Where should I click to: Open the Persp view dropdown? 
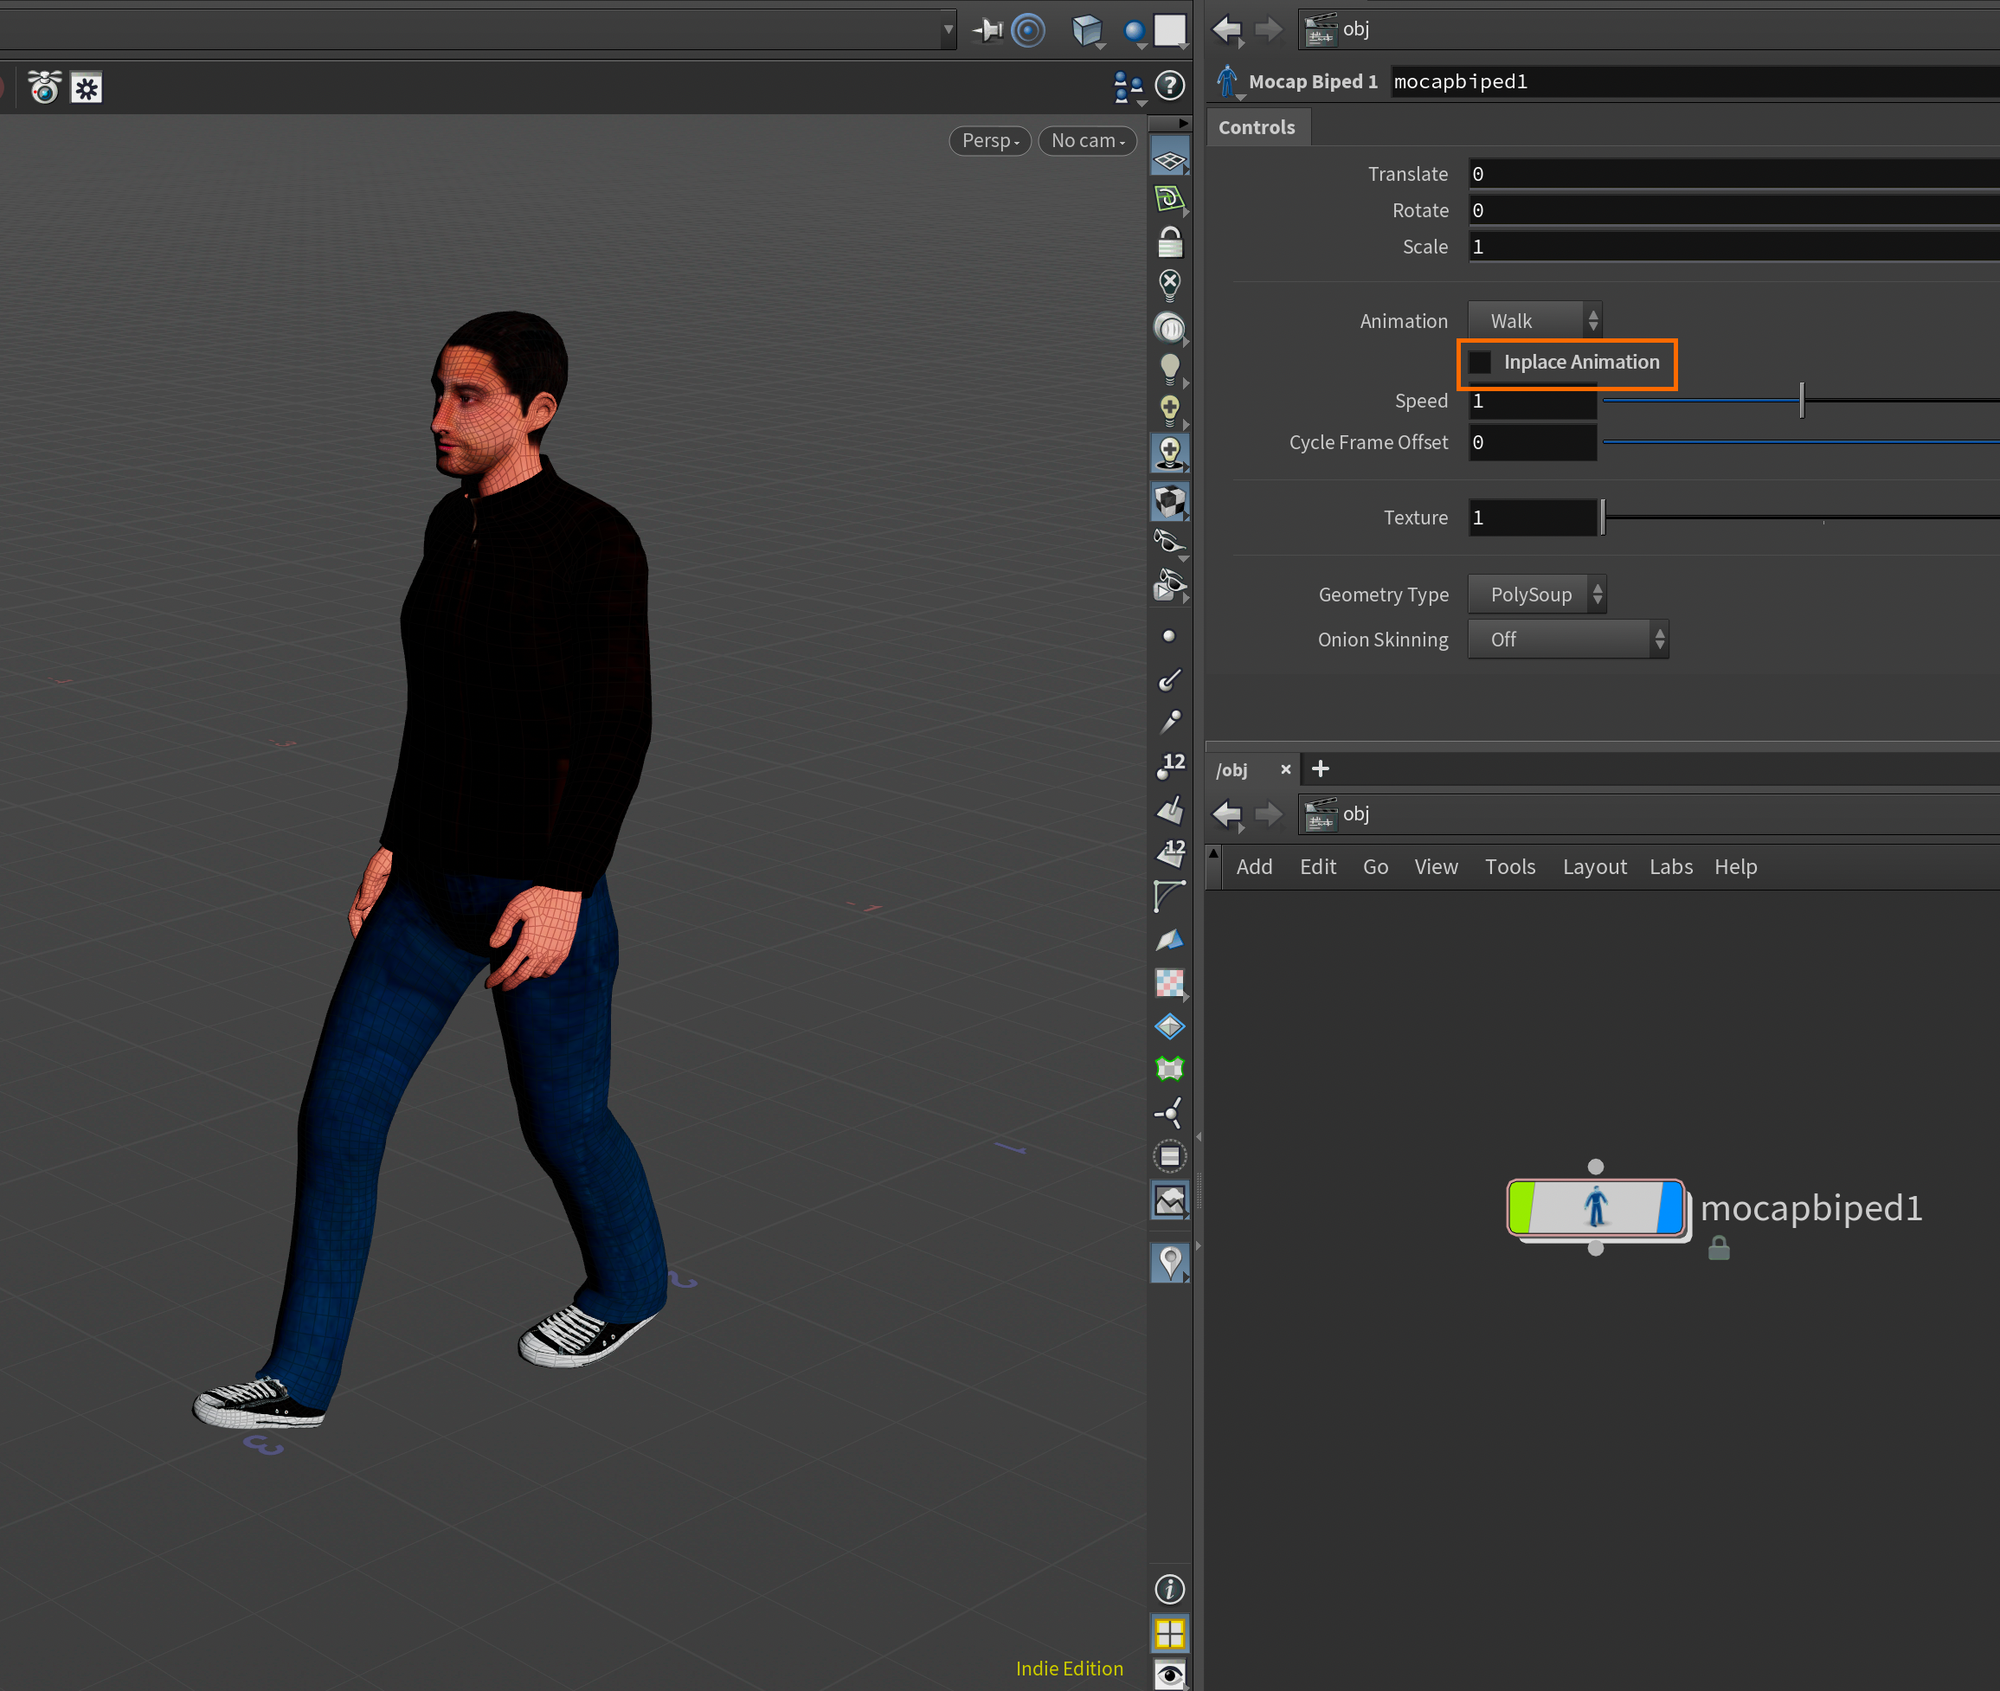click(x=990, y=141)
